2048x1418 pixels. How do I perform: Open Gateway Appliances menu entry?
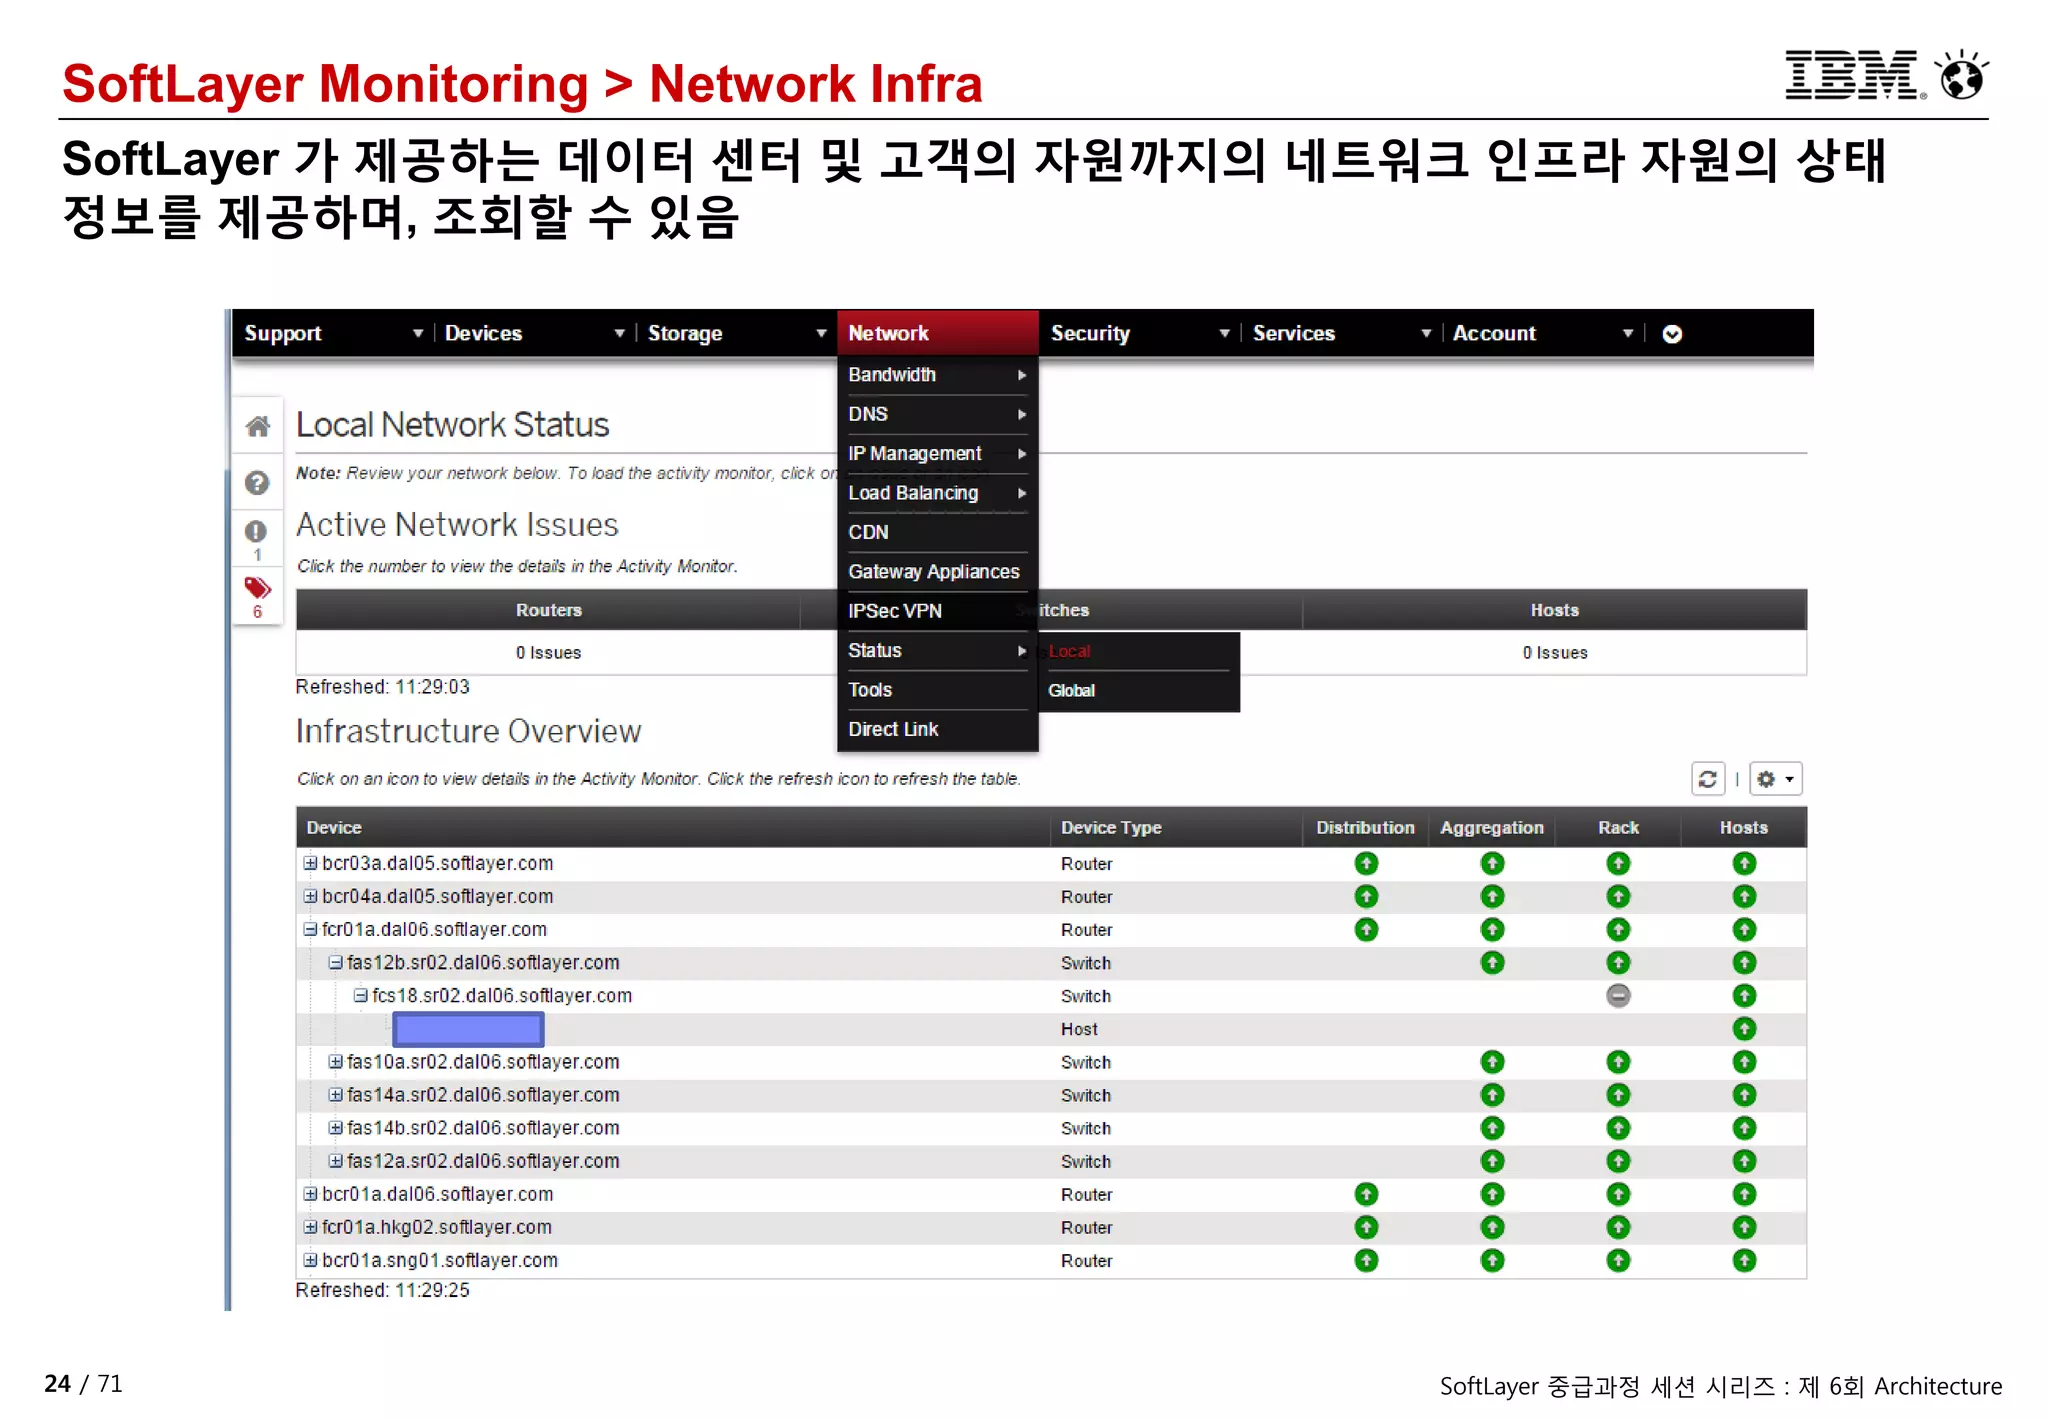937,572
